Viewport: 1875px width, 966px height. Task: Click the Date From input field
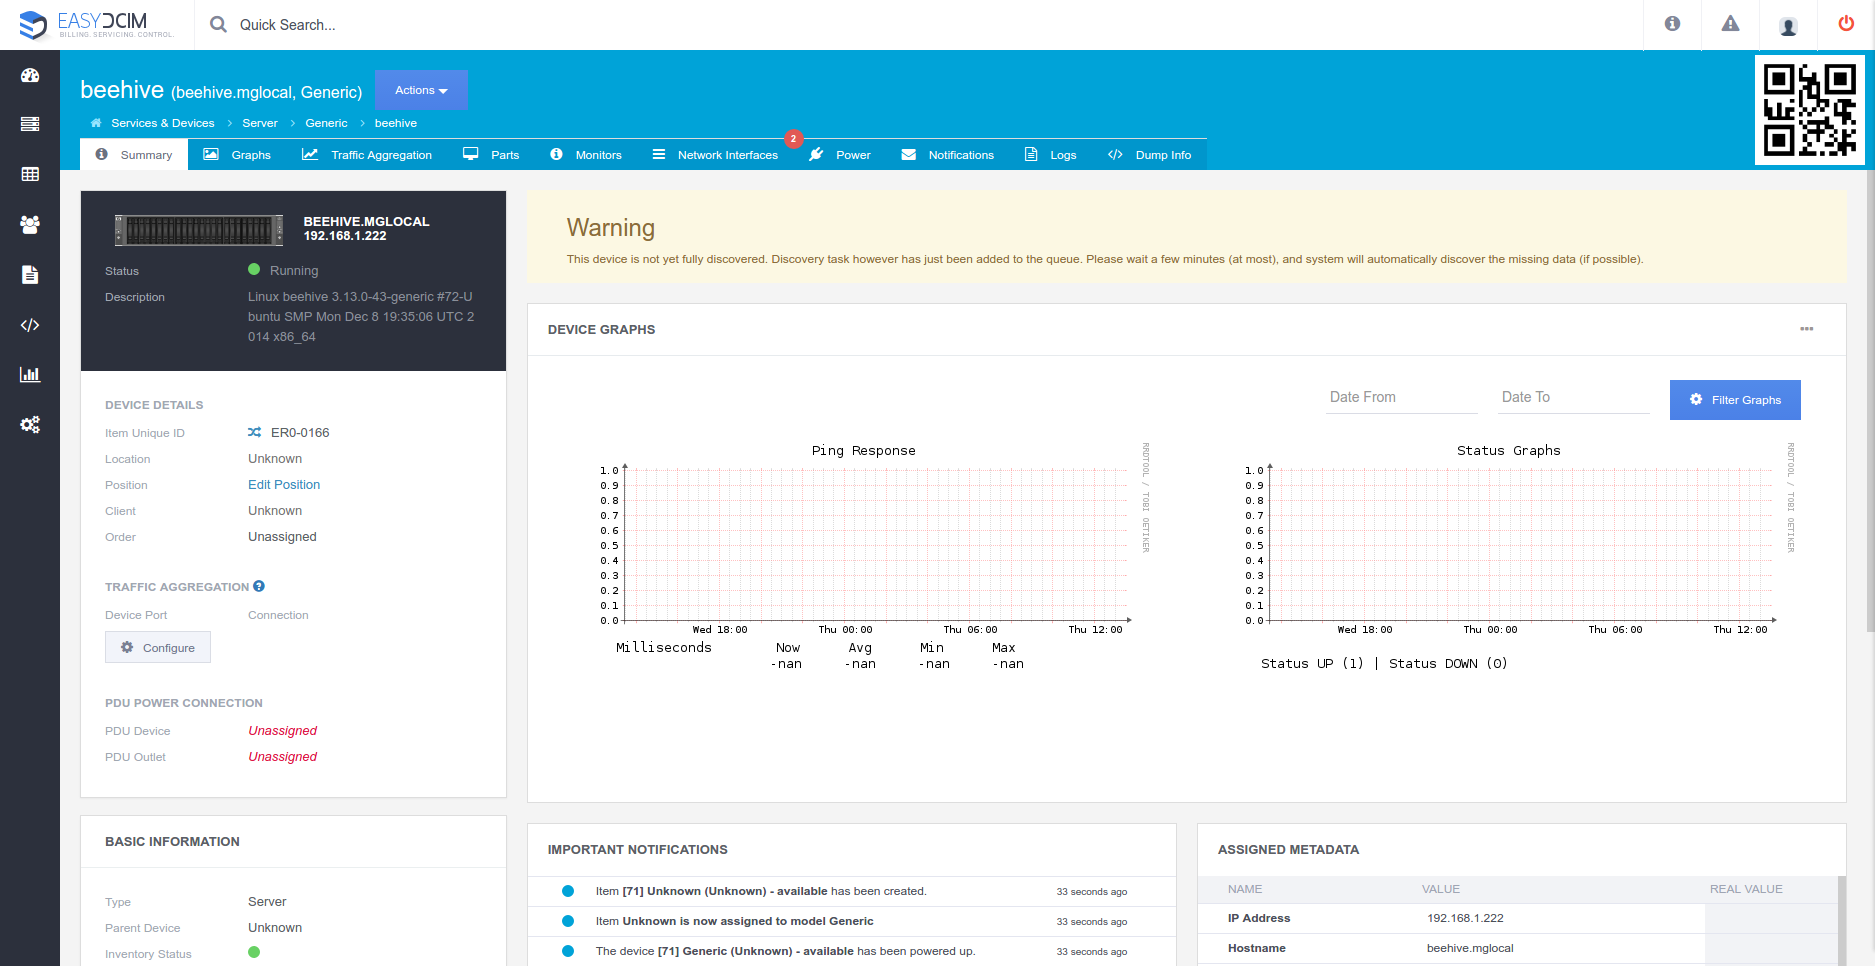pos(1402,397)
